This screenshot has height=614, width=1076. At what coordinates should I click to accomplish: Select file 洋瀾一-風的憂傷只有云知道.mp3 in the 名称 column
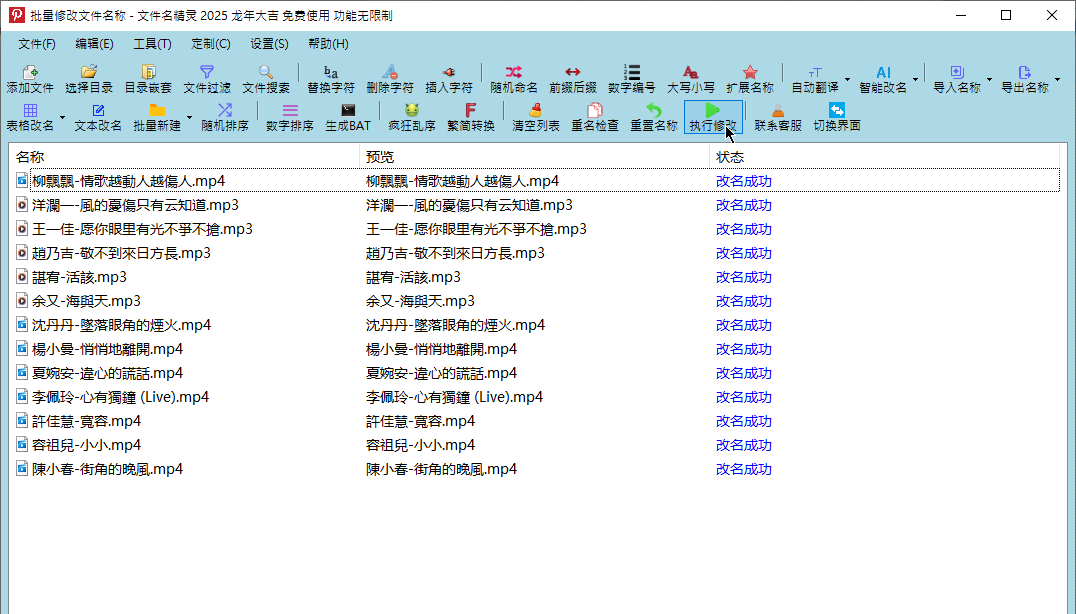click(x=135, y=205)
